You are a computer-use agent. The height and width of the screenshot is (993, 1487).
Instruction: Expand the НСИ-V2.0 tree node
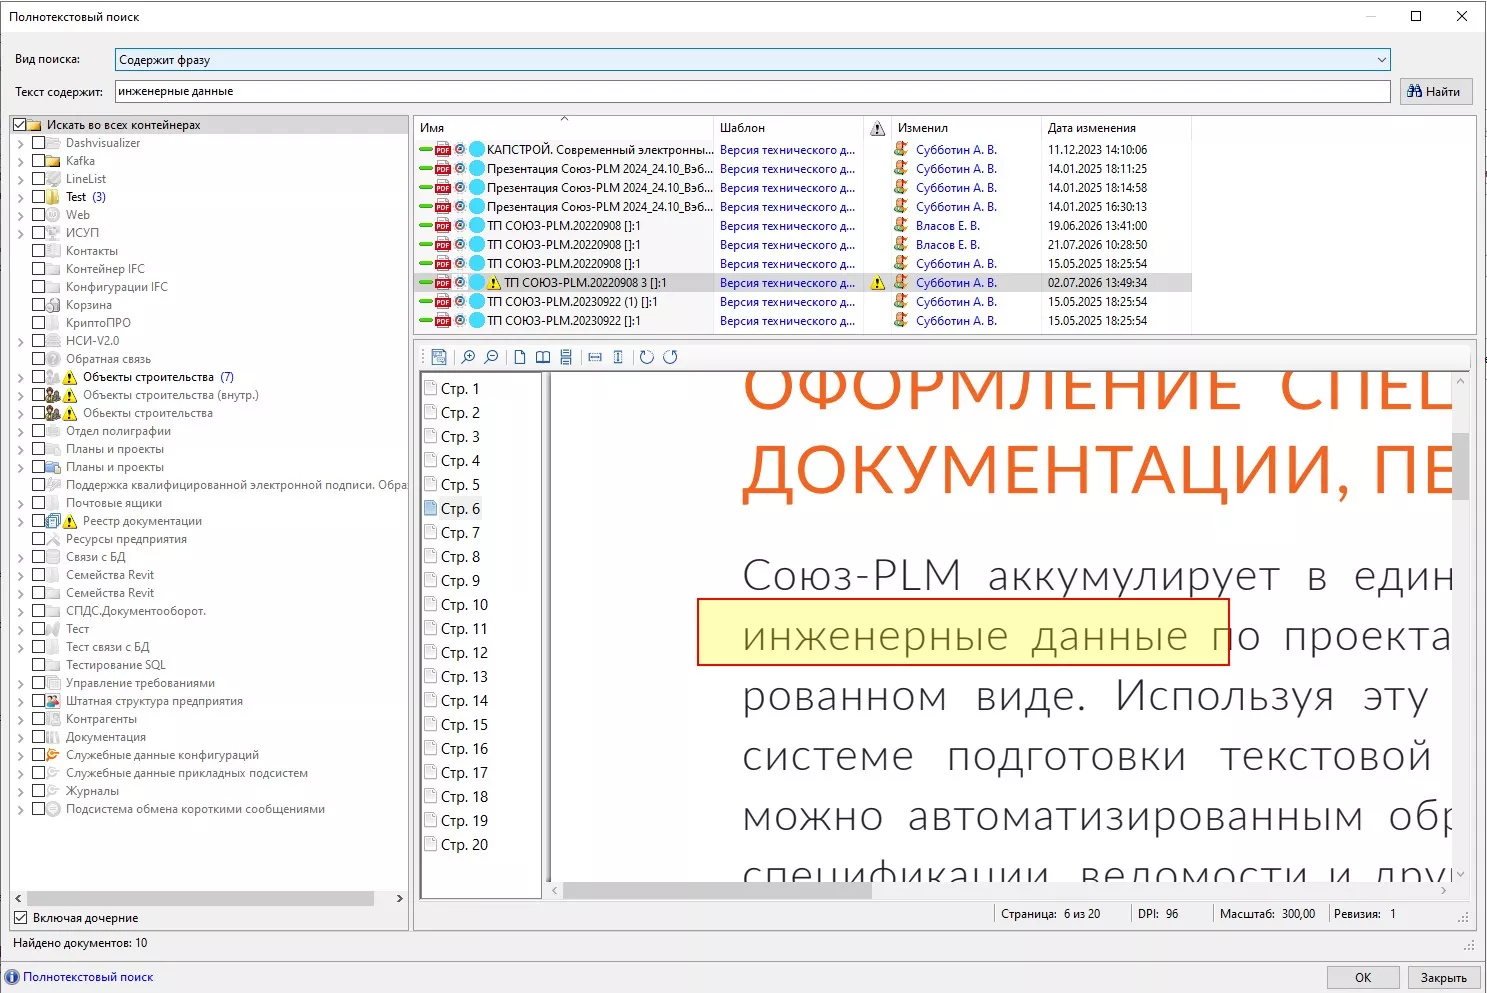click(x=21, y=341)
